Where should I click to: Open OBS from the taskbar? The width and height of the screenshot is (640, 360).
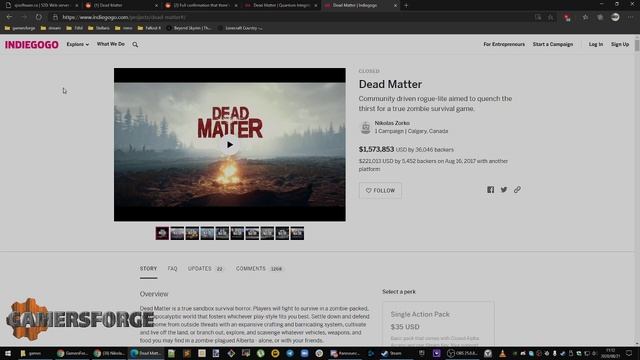click(x=462, y=353)
